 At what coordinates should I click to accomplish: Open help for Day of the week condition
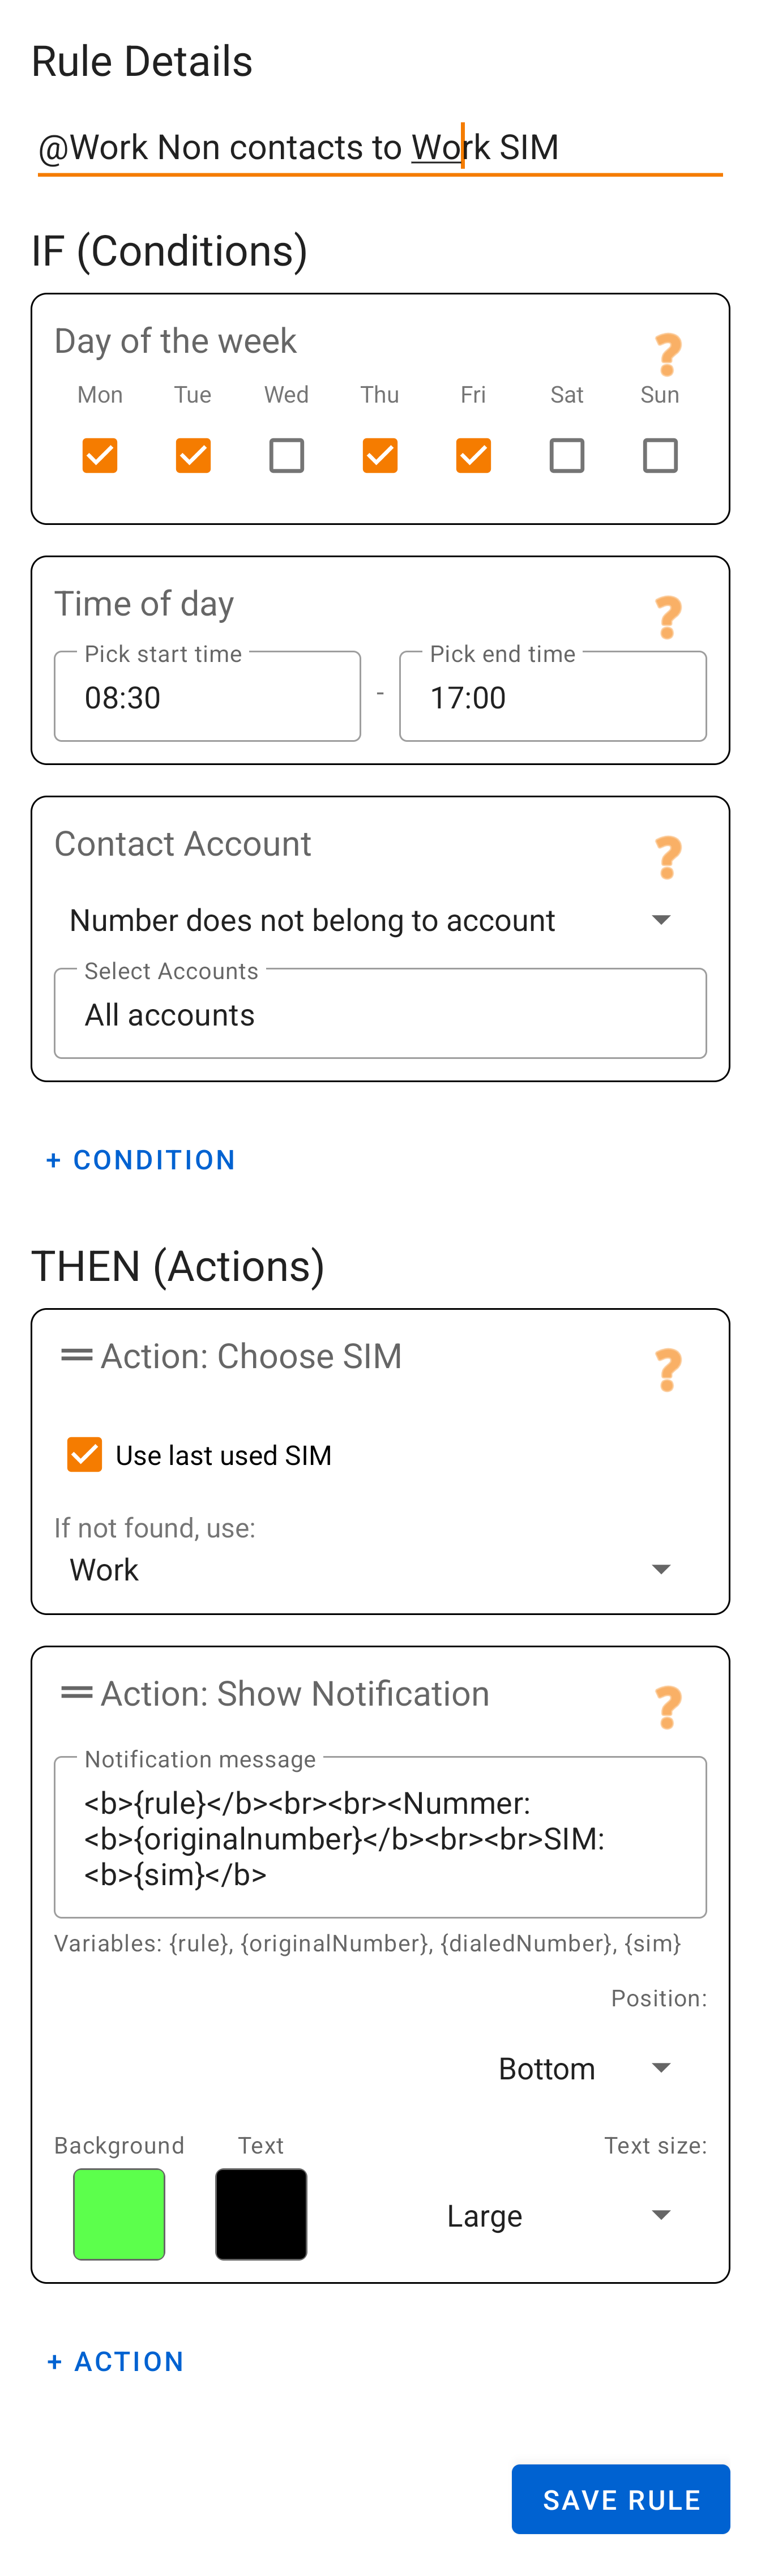pyautogui.click(x=667, y=353)
